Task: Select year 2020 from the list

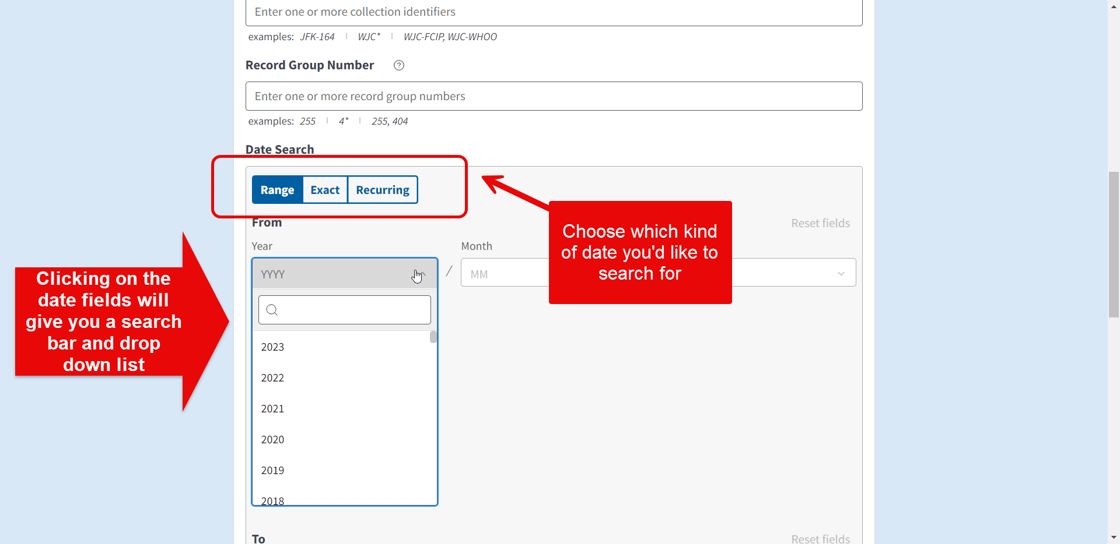Action: 273,440
